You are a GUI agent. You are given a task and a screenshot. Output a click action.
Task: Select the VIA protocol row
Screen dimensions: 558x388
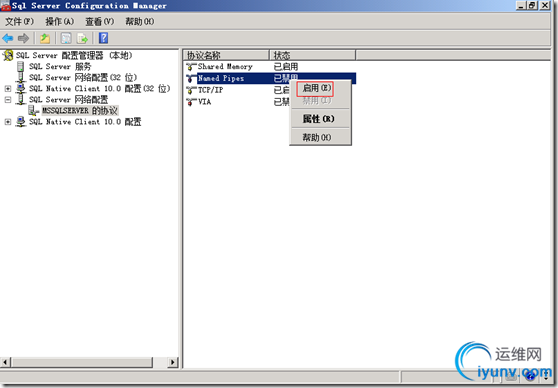point(270,102)
